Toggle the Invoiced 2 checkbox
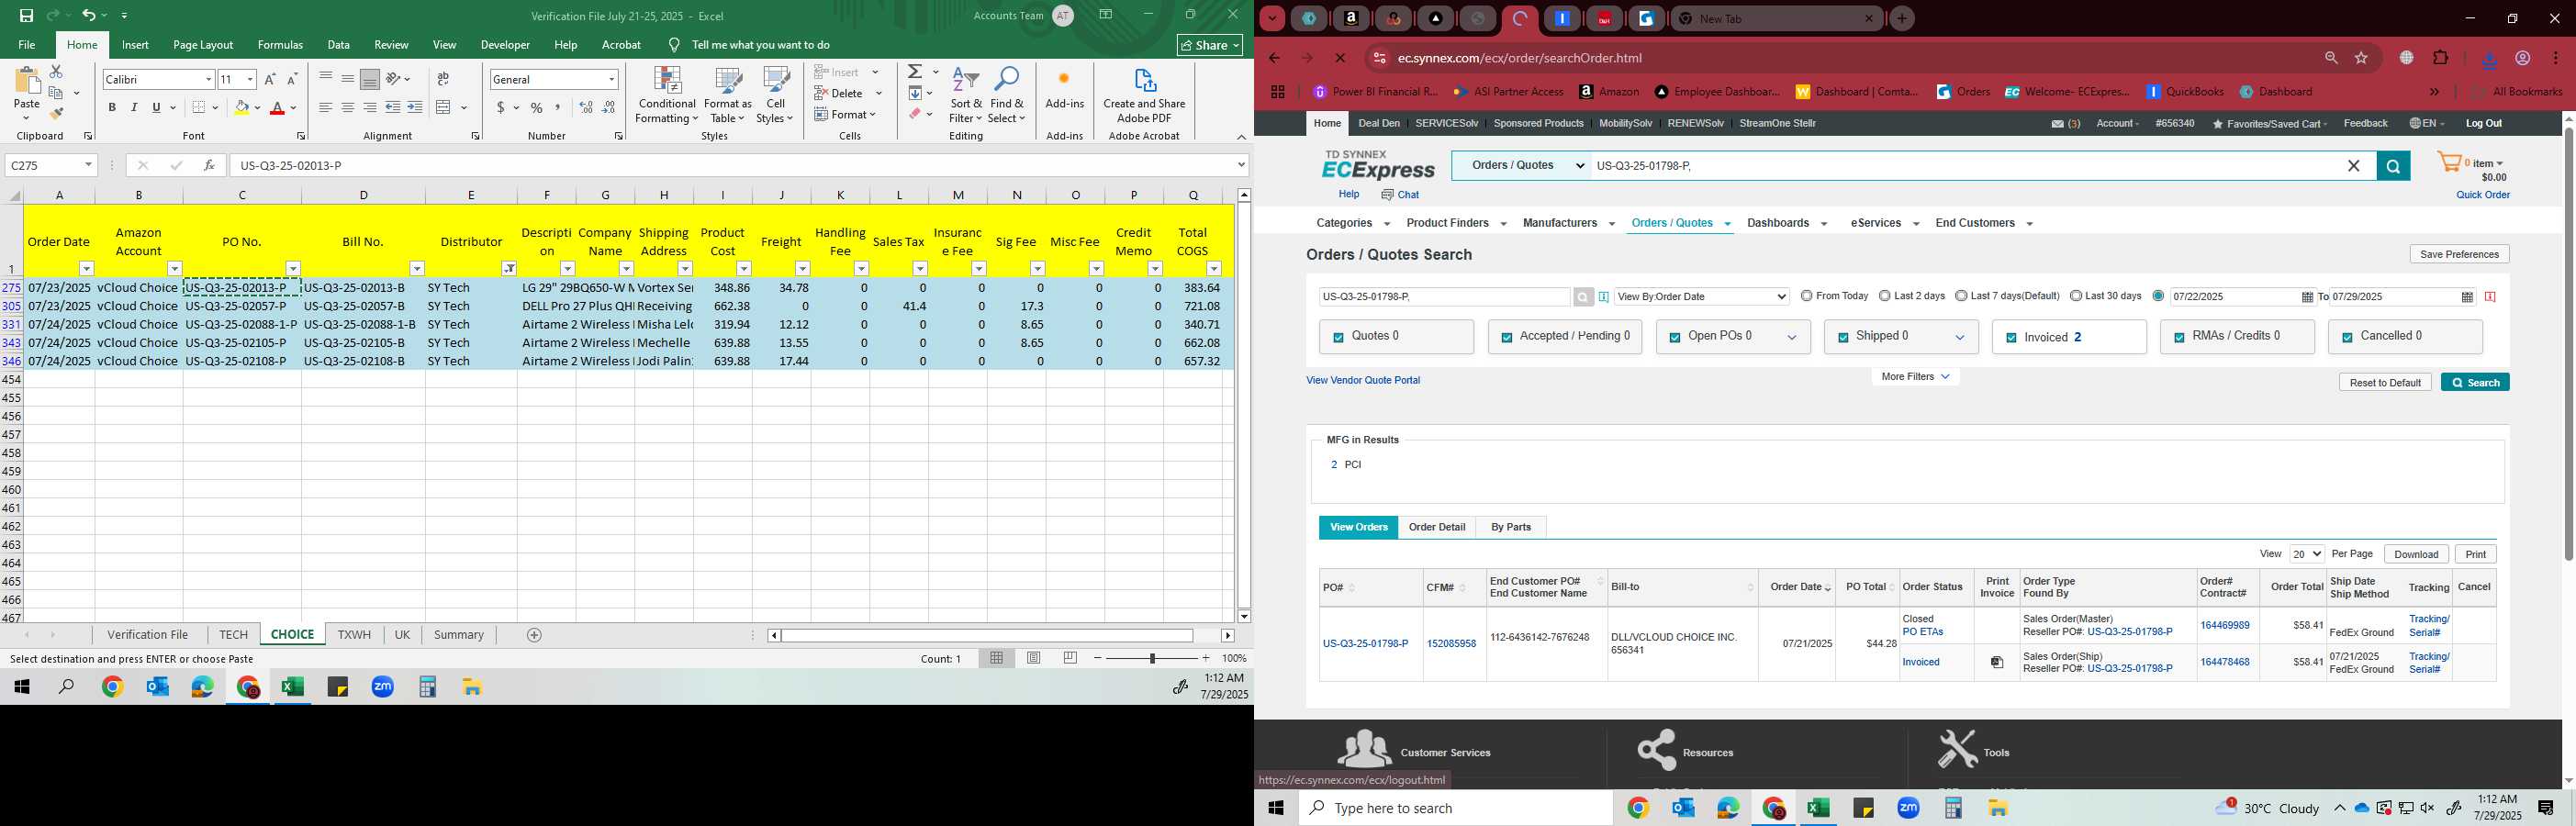The image size is (2576, 826). [2010, 338]
